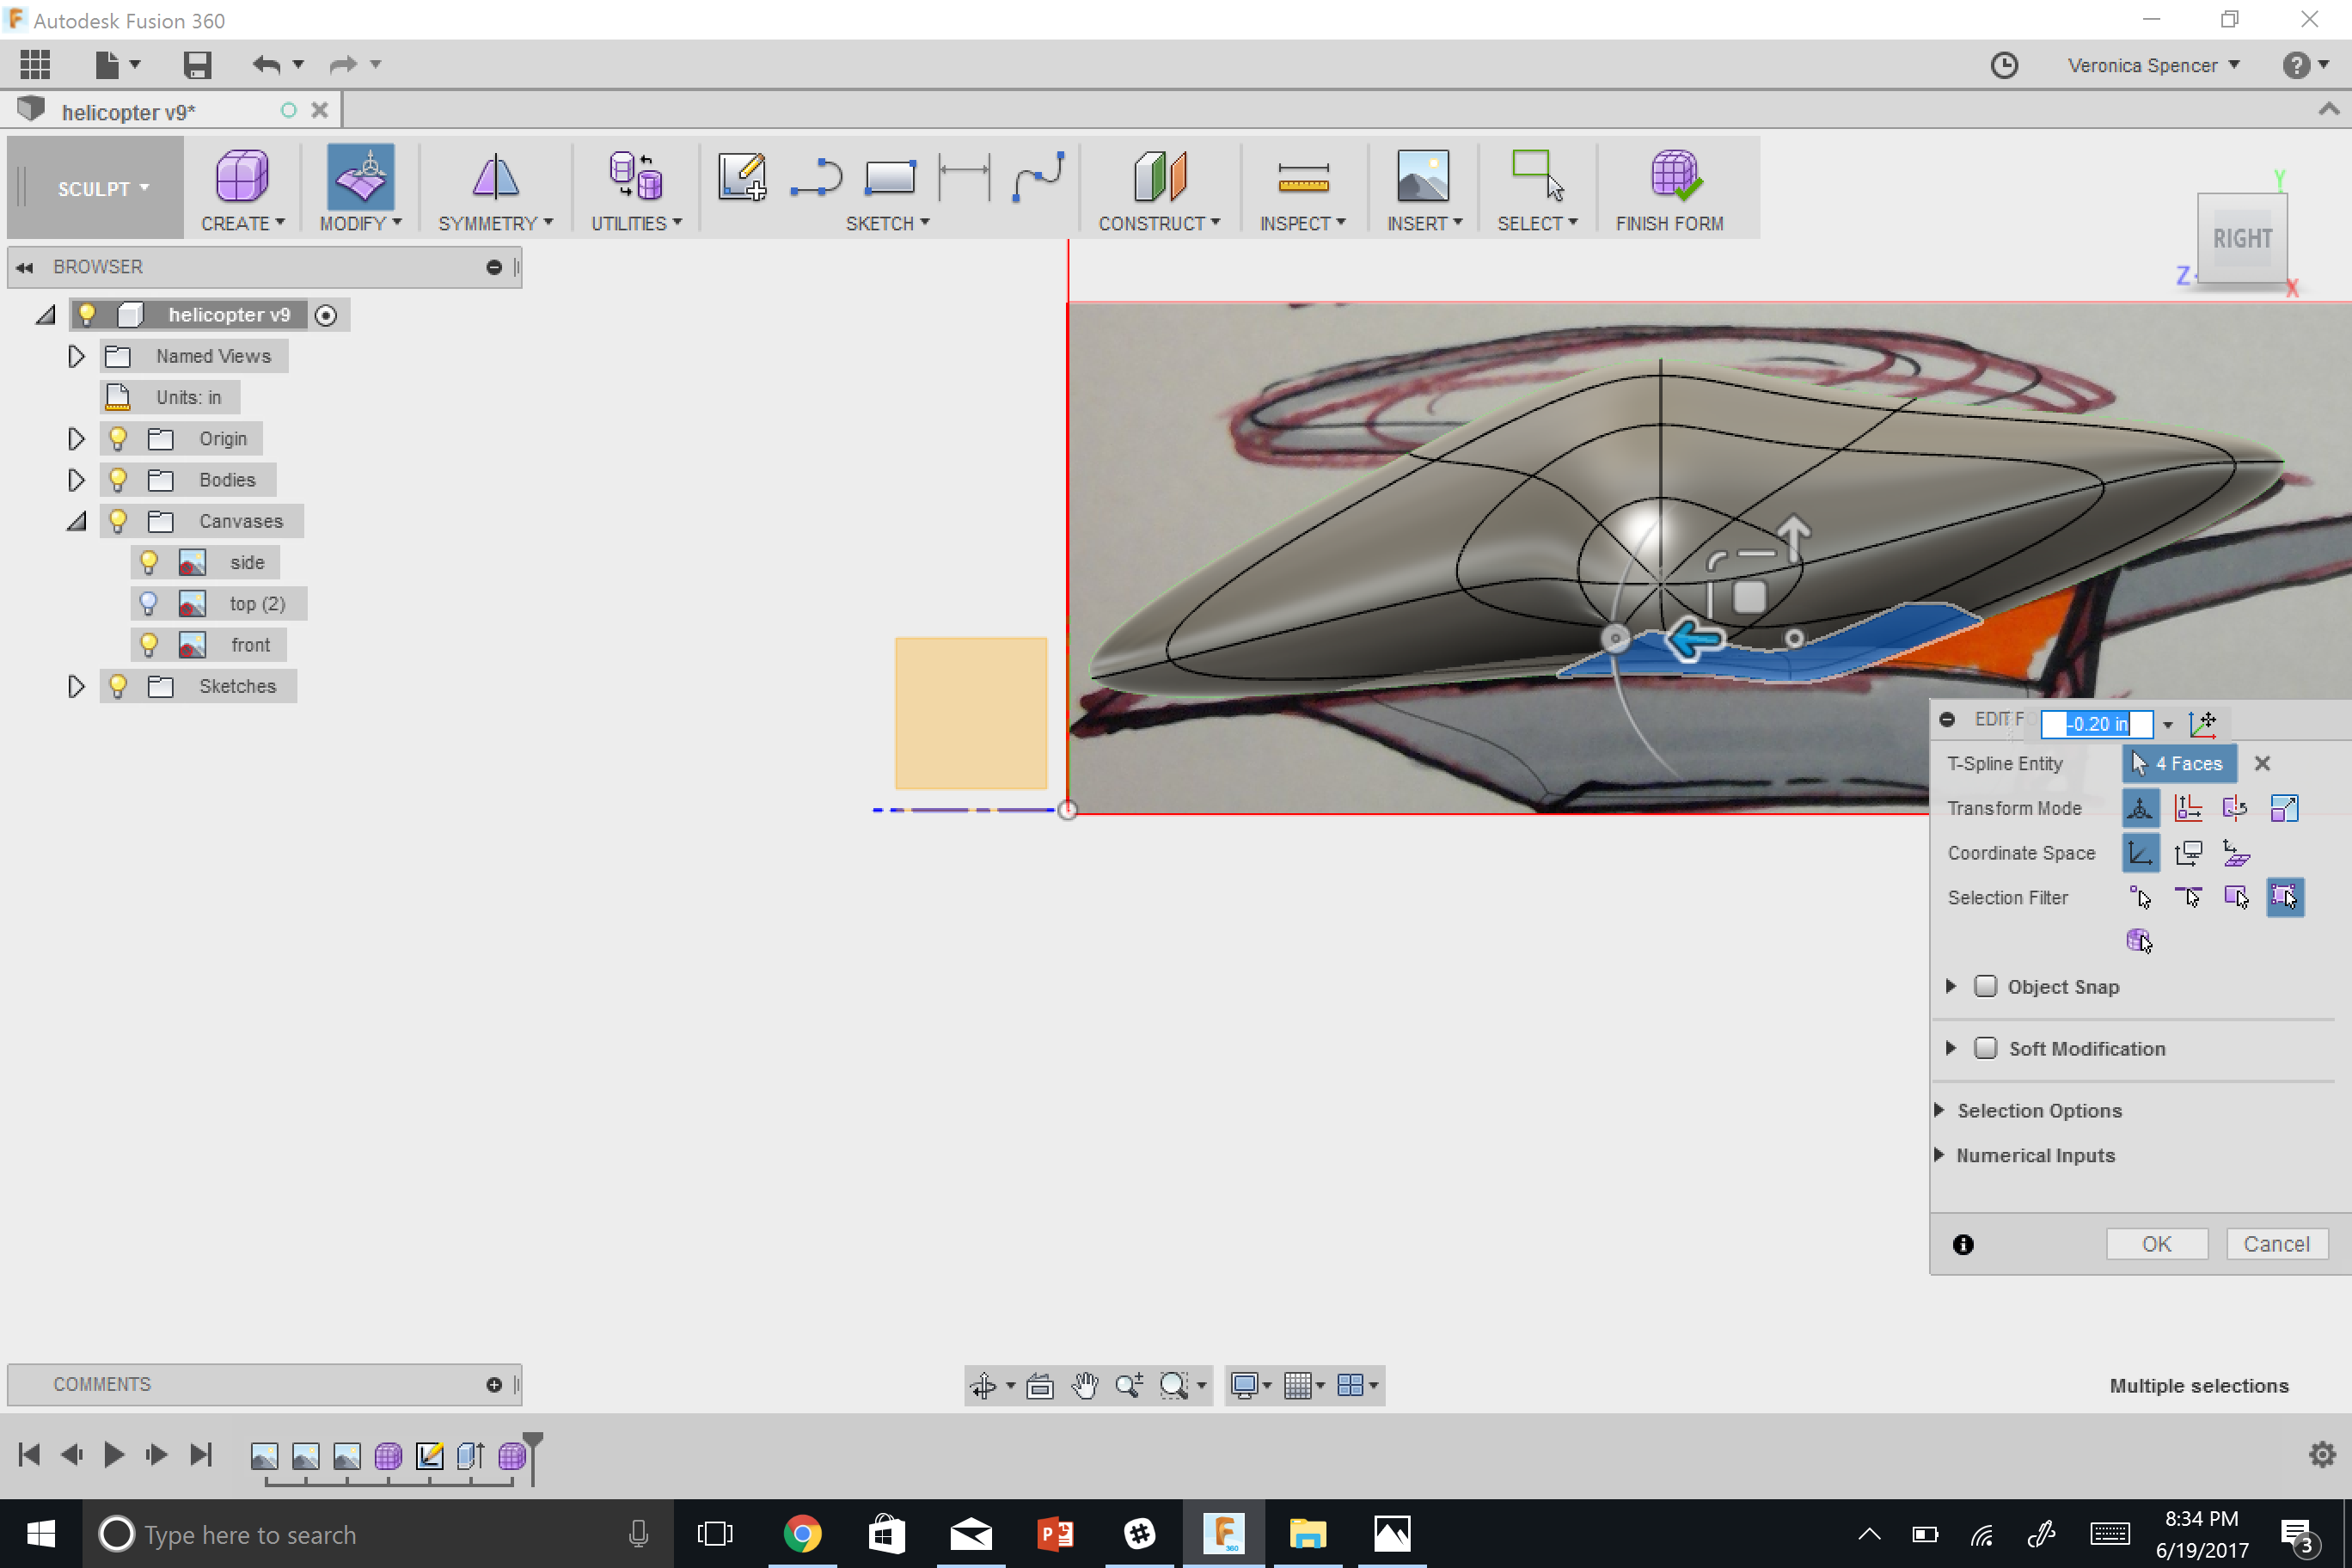This screenshot has height=1568, width=2352.
Task: Open the MODIFY menu
Action: [x=361, y=224]
